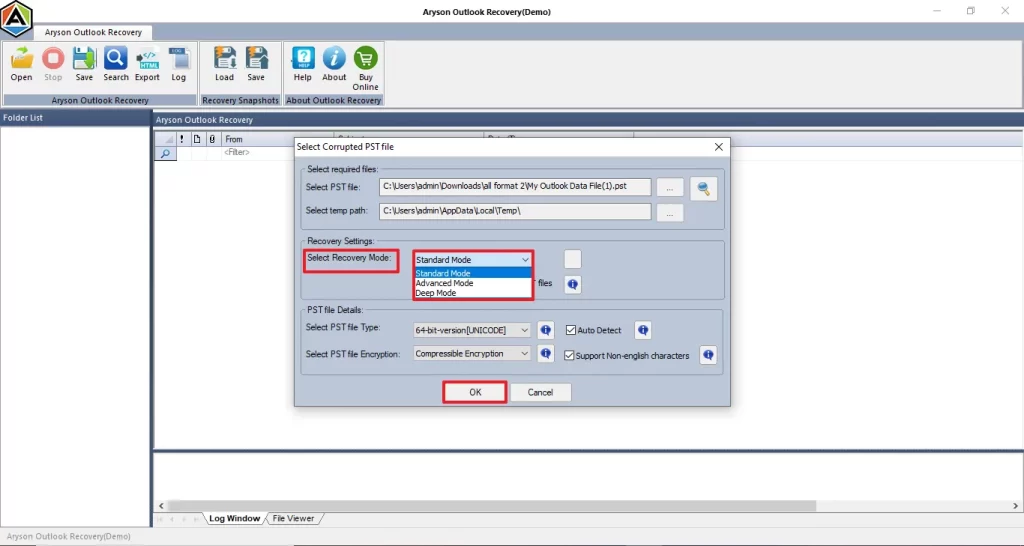Click the importance column header icon
Viewport: 1024px width, 546px height.
[182, 139]
